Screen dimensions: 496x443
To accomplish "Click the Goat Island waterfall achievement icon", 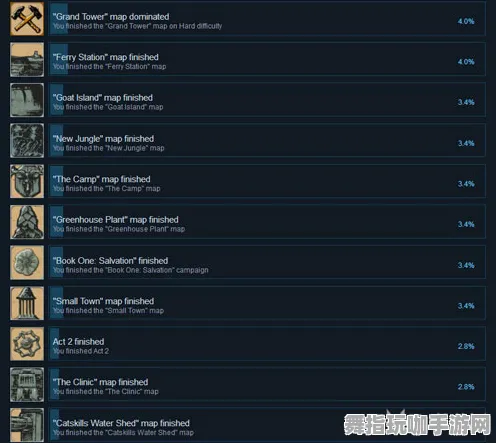I will point(27,100).
